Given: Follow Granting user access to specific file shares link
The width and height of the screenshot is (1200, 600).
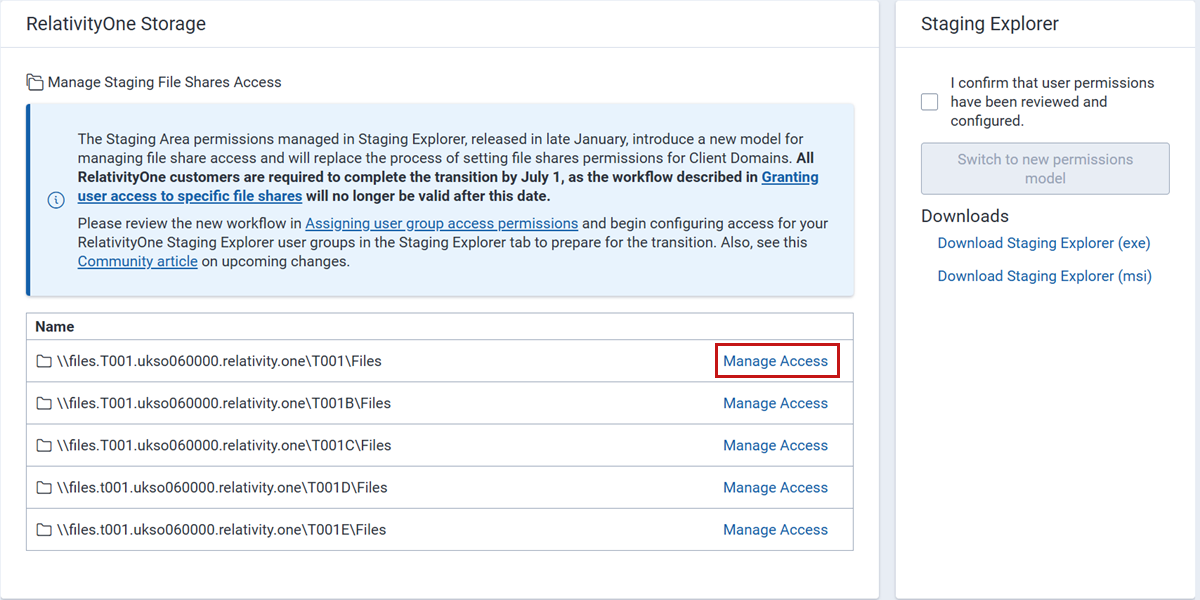Looking at the screenshot, I should tap(448, 186).
